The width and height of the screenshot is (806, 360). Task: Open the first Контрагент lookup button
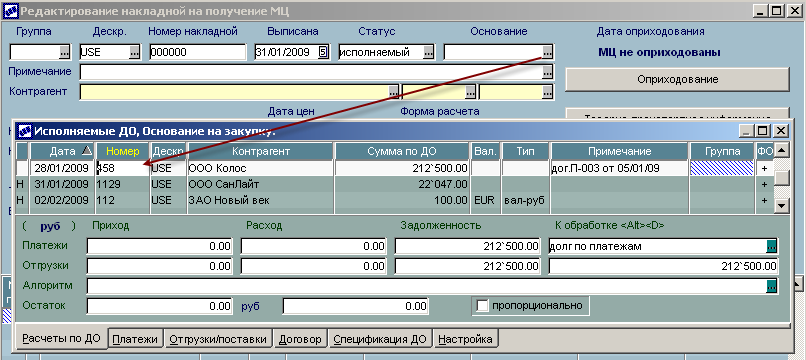[x=394, y=92]
